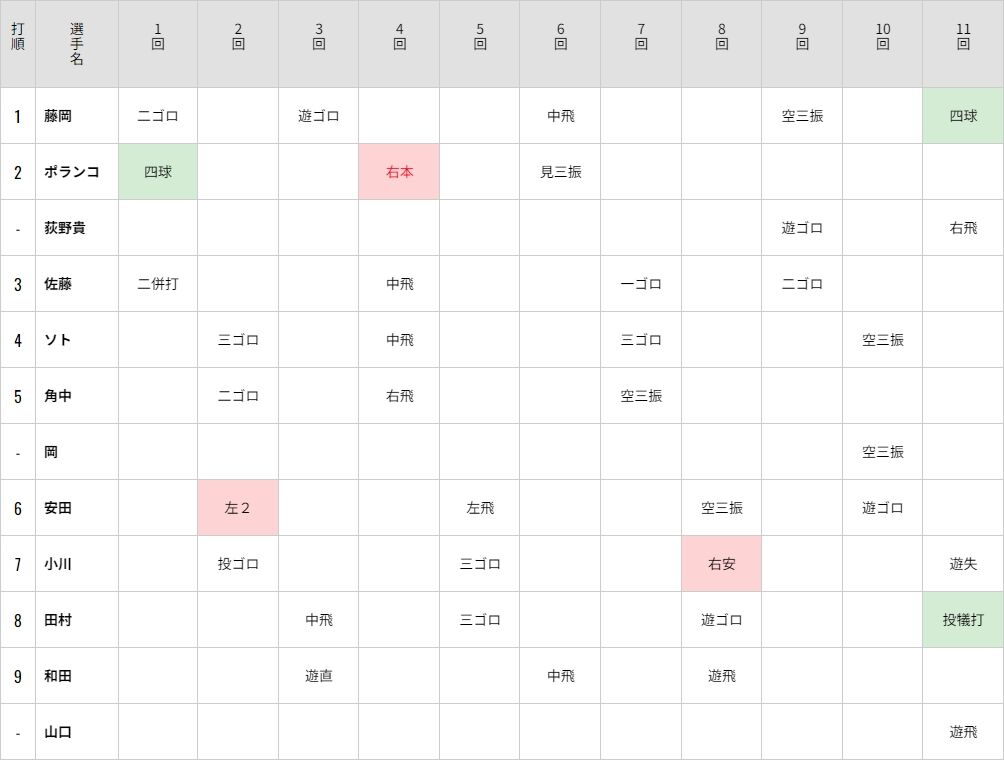This screenshot has height=760, width=1004.
Task: Click the green 投犠打 cell
Action: (963, 620)
